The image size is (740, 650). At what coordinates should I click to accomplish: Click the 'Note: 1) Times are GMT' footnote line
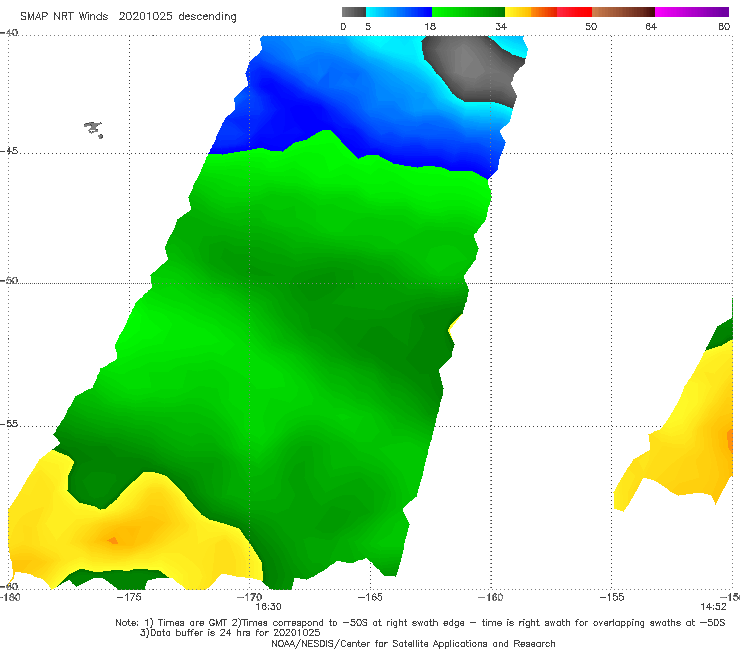point(420,623)
